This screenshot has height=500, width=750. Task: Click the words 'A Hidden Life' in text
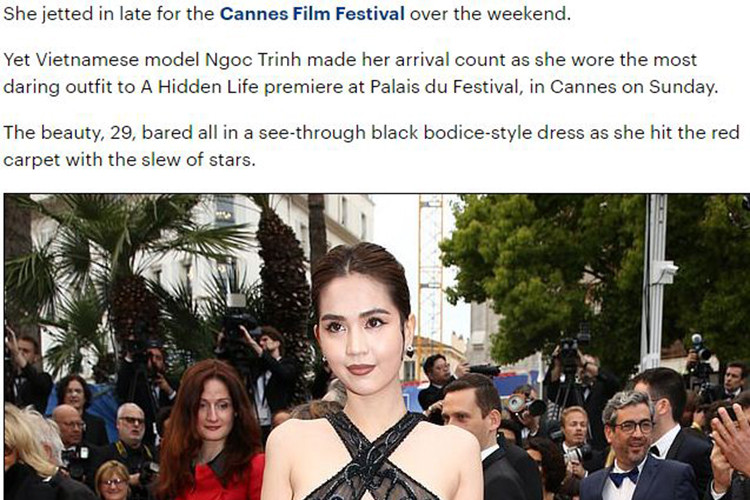coord(199,87)
